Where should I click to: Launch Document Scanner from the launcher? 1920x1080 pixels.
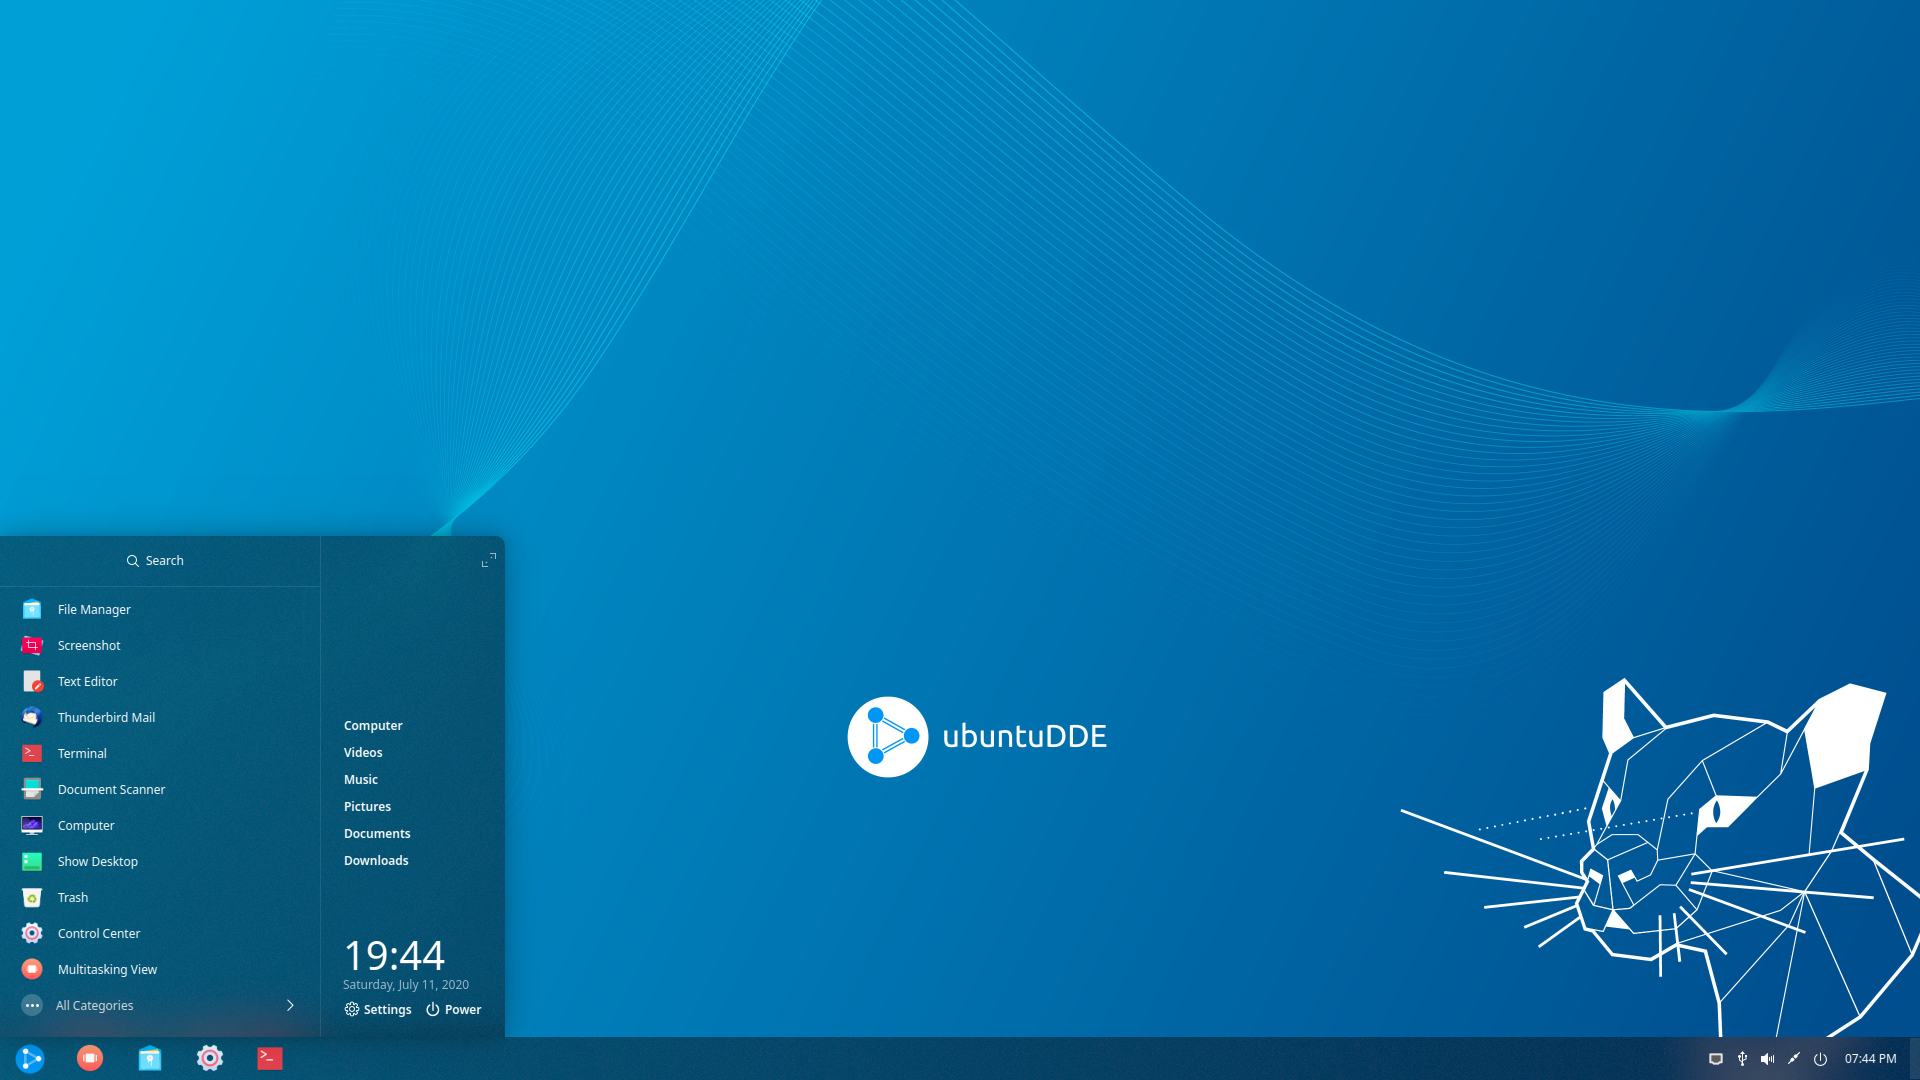[160, 789]
